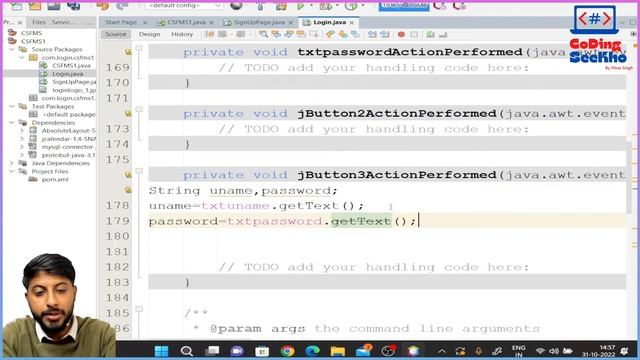Click the editor vertical scrollbar
Image resolution: width=640 pixels, height=360 pixels.
[629, 178]
